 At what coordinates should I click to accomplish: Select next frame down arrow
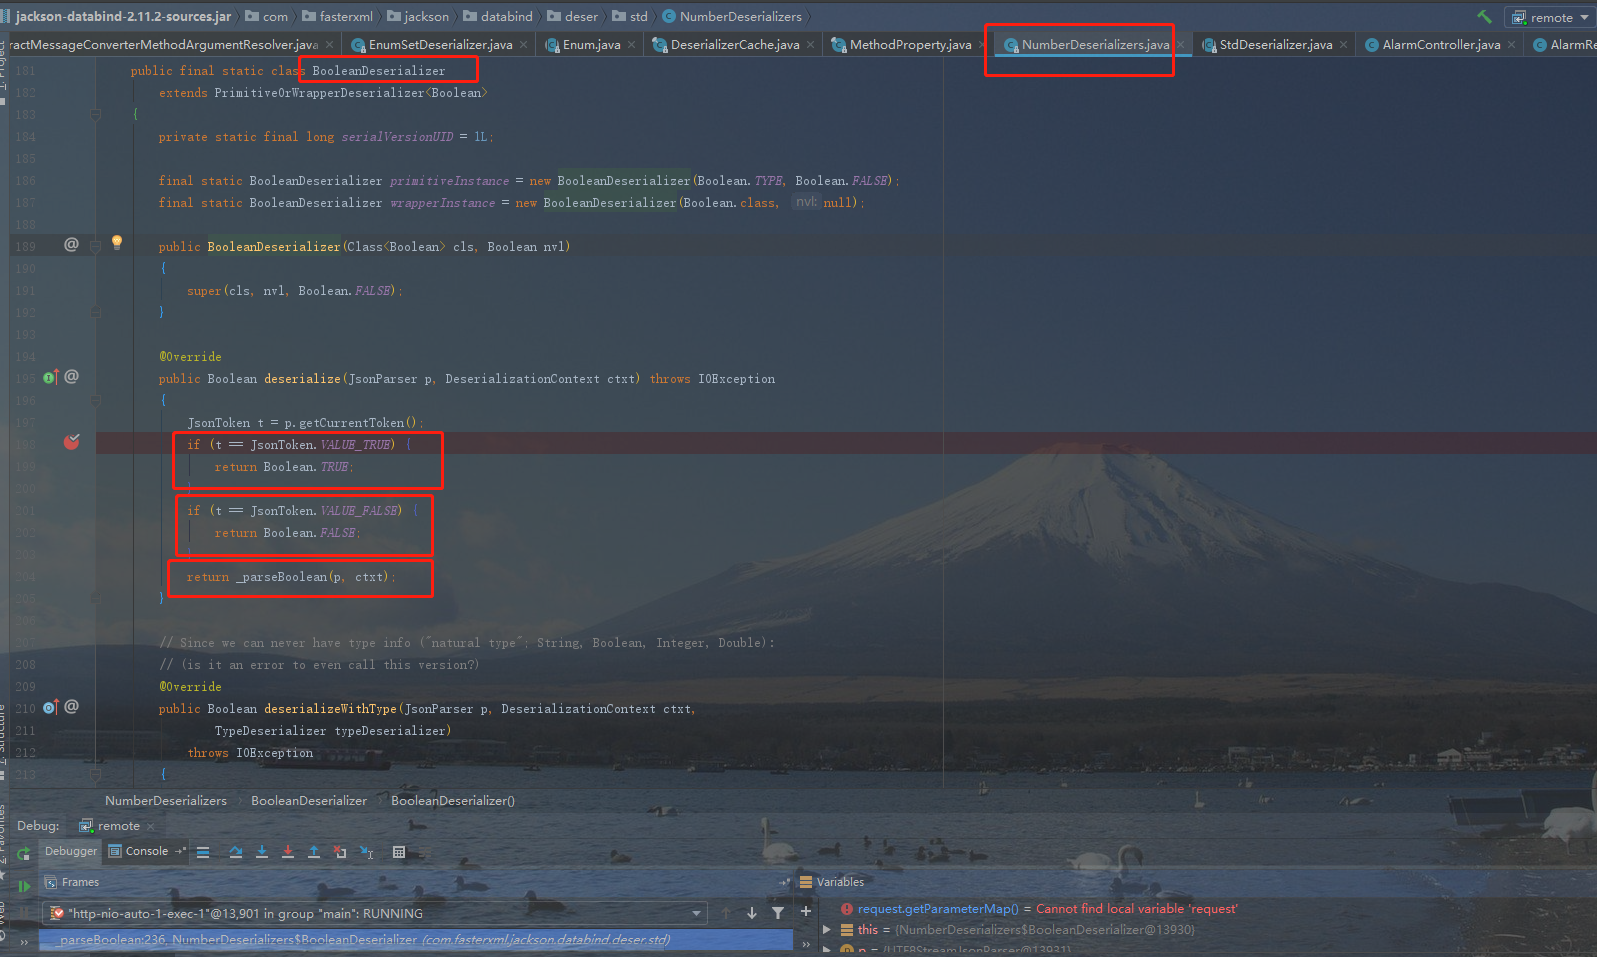coord(752,912)
